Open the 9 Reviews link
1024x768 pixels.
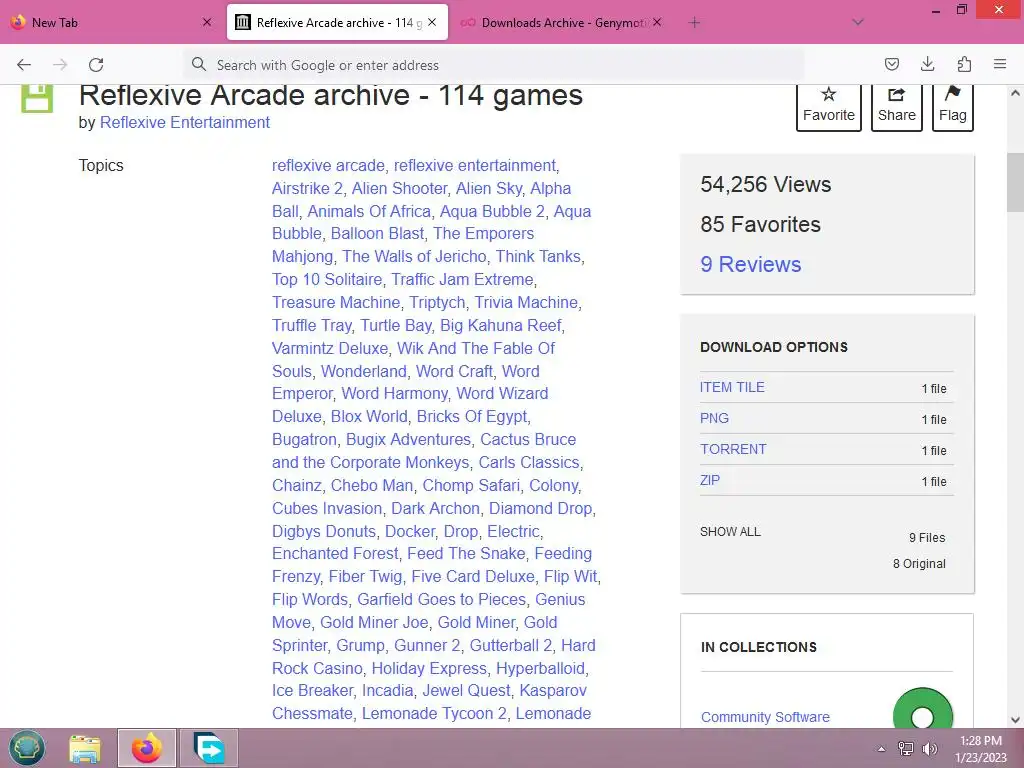pos(750,264)
